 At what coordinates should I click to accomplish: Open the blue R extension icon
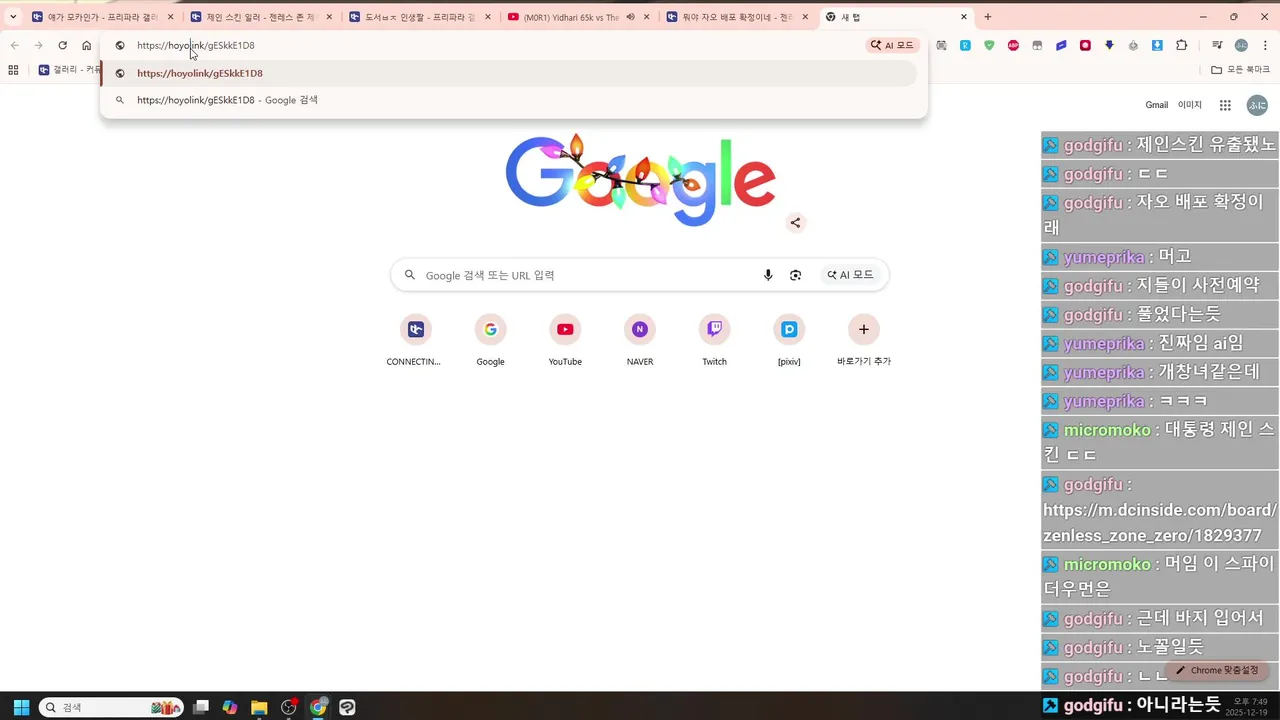[x=965, y=45]
